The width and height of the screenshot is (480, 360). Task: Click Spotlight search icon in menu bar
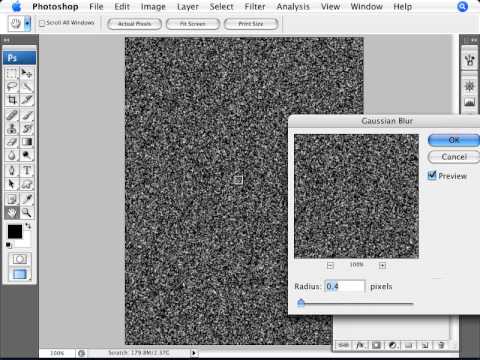point(462,6)
